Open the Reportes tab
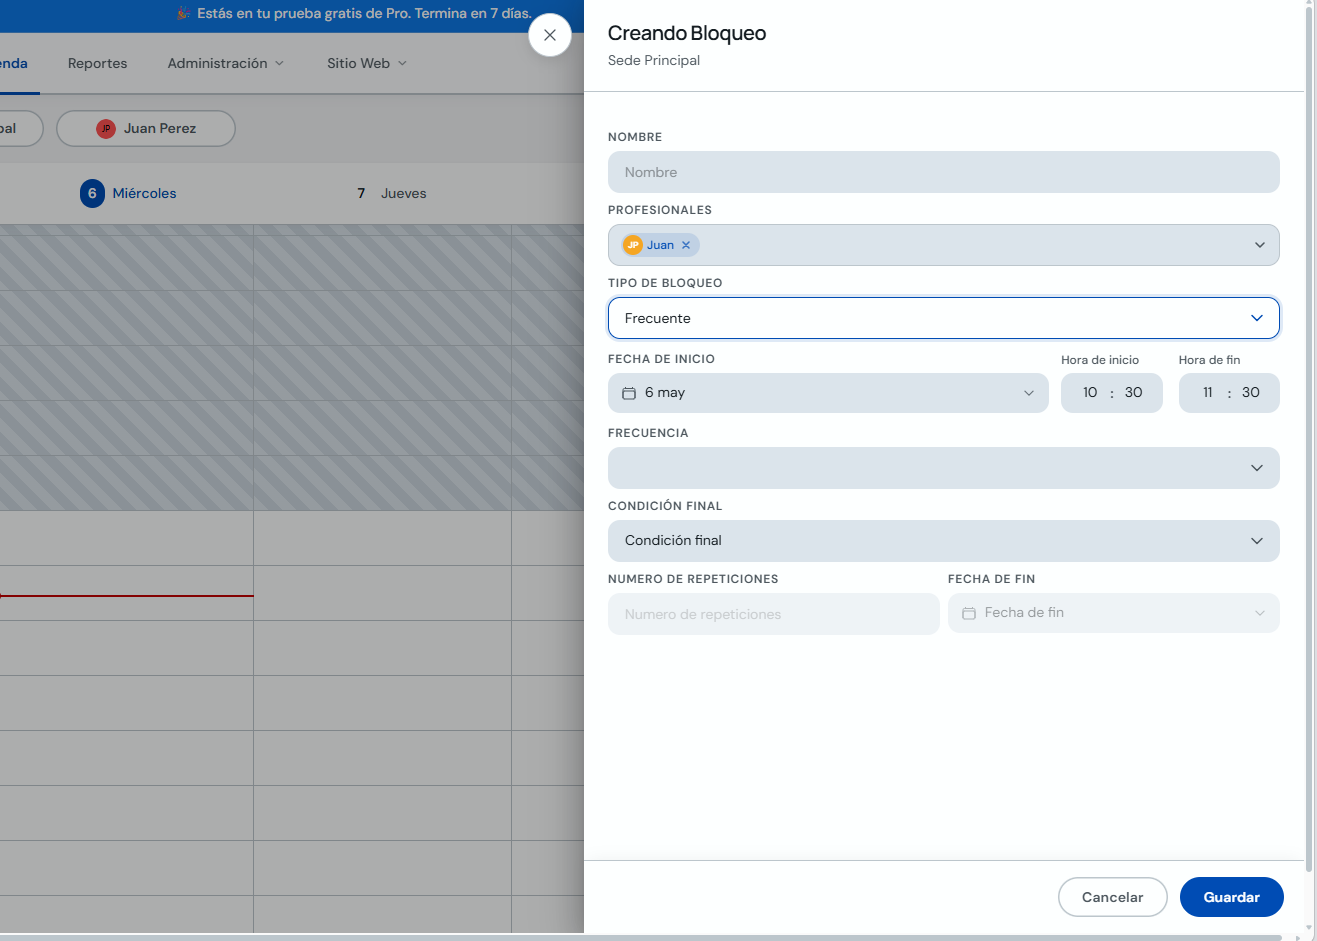The width and height of the screenshot is (1317, 941). 98,63
